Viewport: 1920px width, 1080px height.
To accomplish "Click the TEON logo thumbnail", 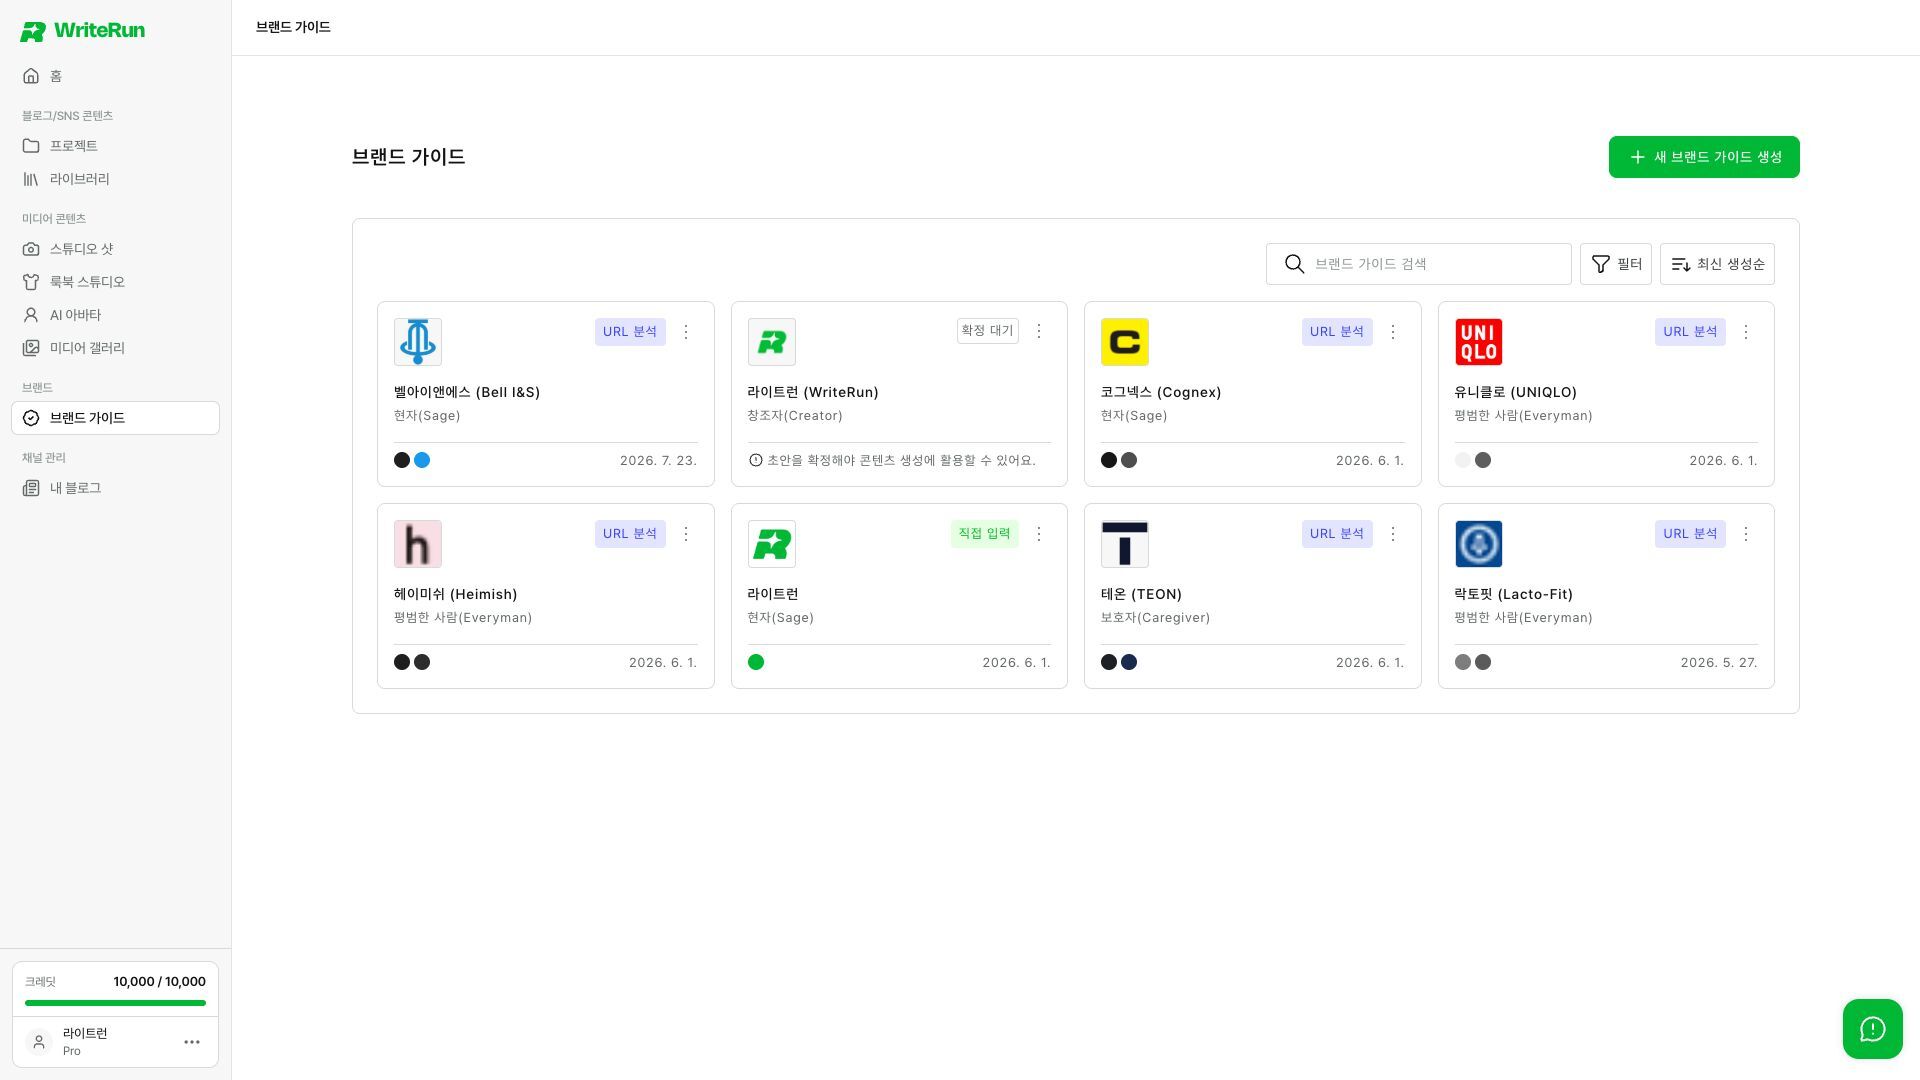I will 1125,544.
